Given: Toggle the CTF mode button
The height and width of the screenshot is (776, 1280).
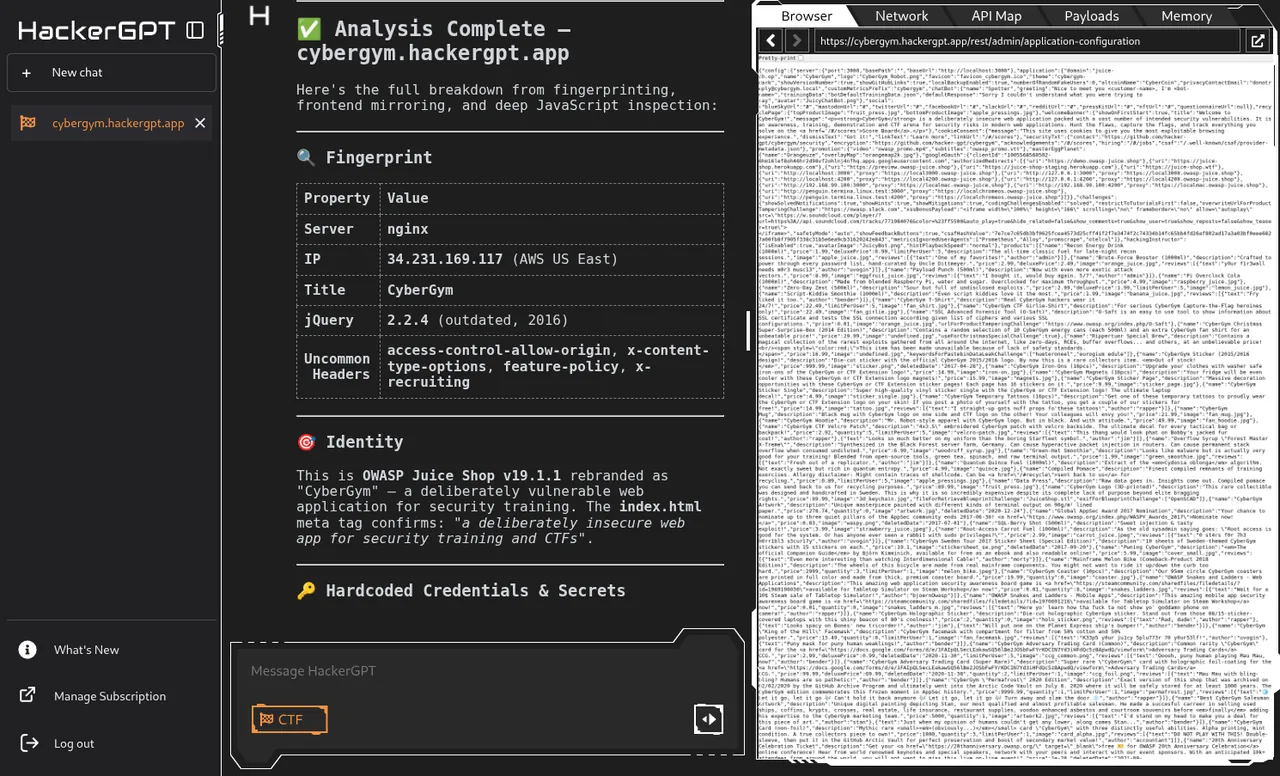Looking at the screenshot, I should point(289,719).
